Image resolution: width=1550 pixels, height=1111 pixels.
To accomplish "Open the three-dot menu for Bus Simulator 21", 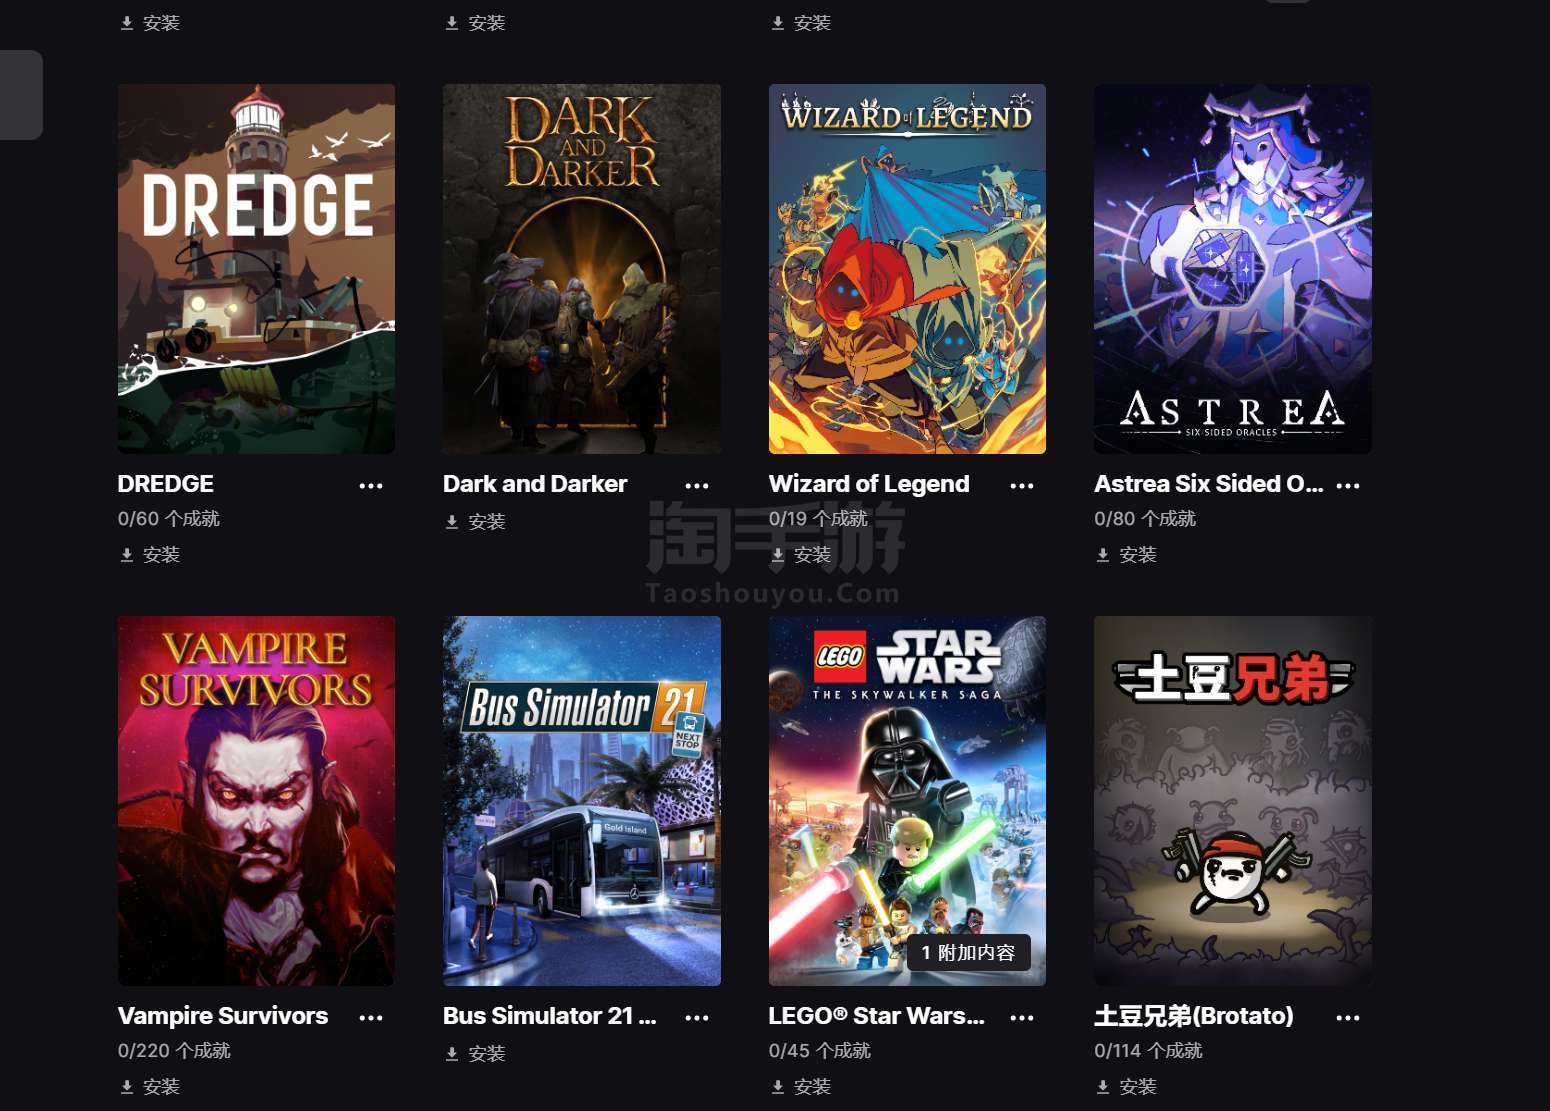I will click(x=697, y=1018).
